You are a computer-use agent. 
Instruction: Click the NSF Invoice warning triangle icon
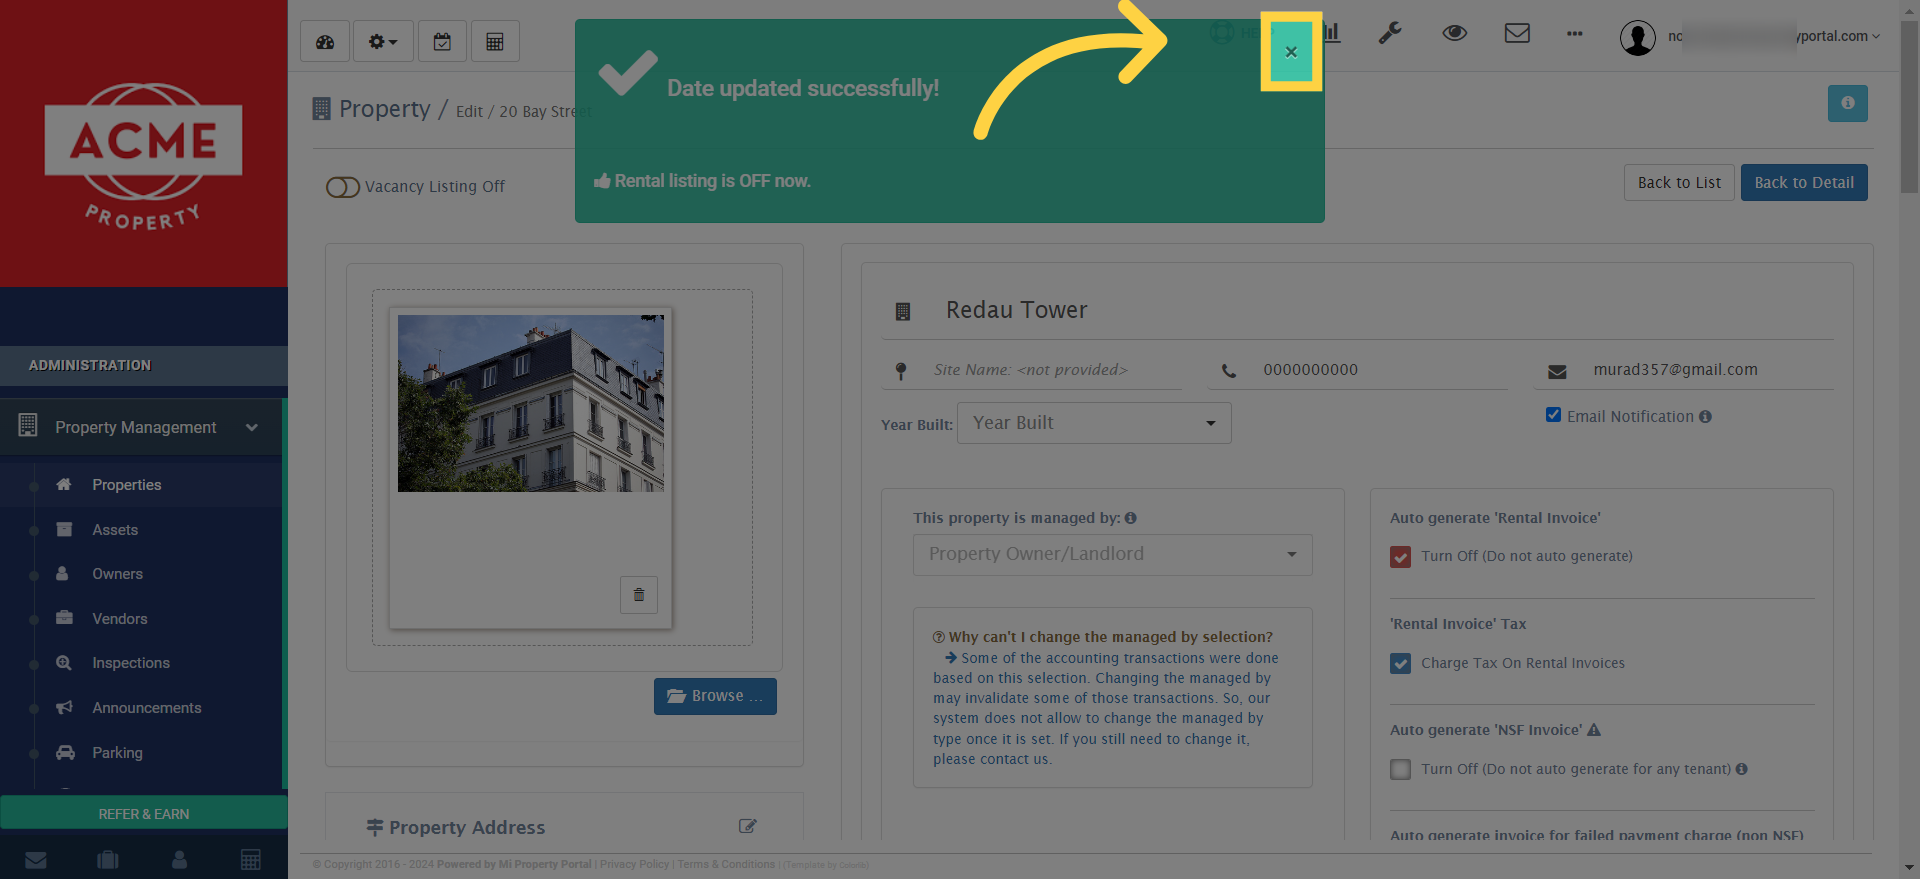[1594, 730]
